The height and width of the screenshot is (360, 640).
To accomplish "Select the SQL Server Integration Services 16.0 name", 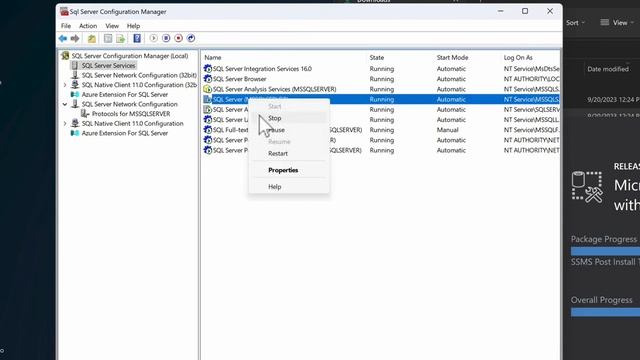I will coord(262,69).
